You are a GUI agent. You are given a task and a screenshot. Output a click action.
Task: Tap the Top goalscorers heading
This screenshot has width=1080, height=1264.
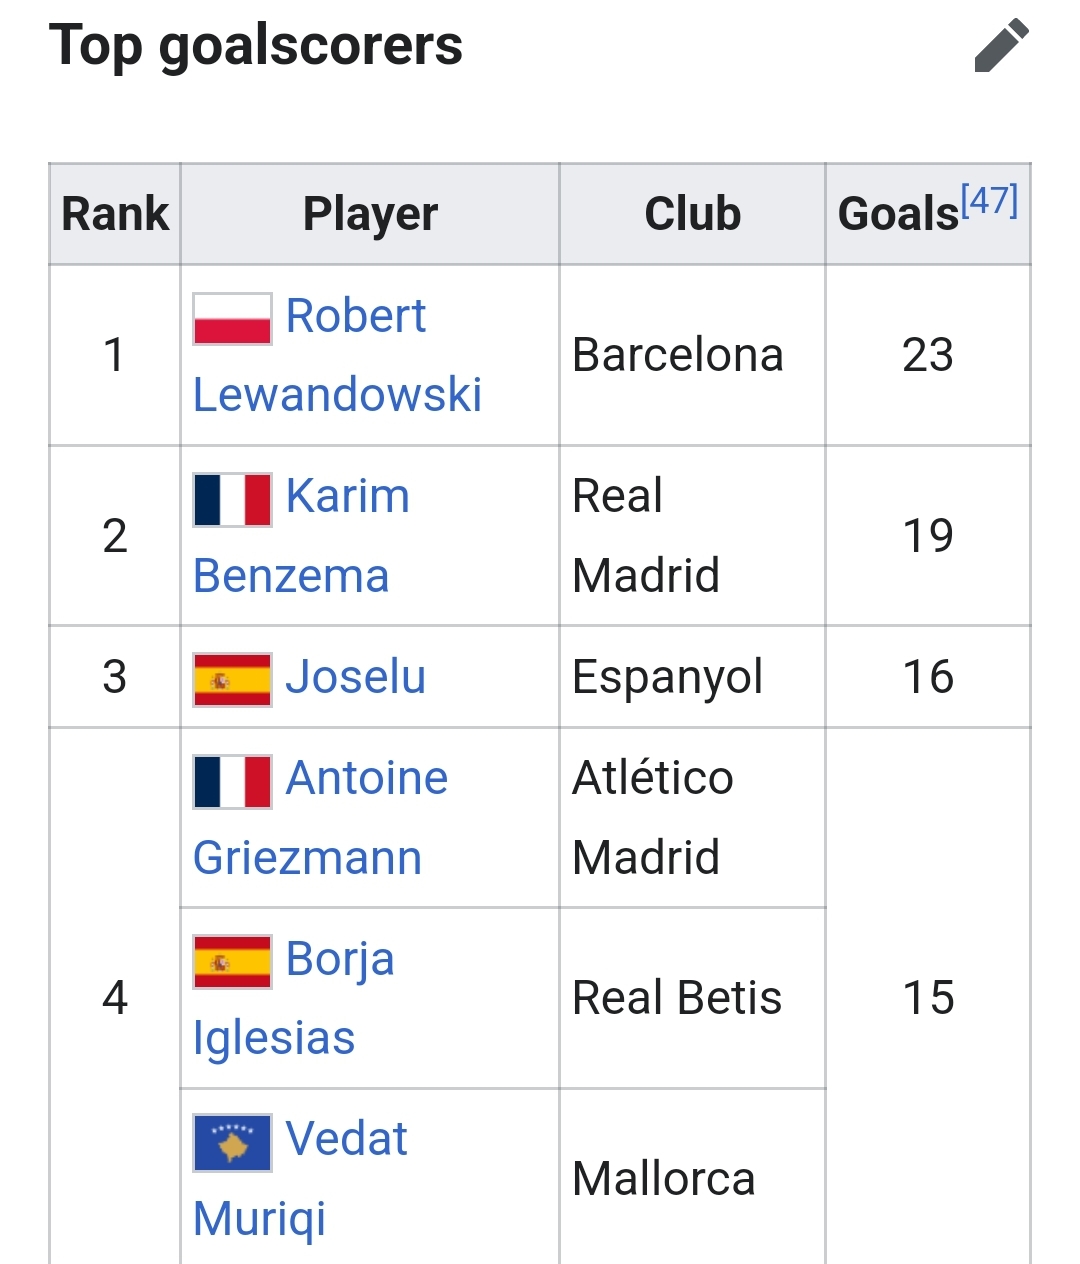pyautogui.click(x=256, y=45)
